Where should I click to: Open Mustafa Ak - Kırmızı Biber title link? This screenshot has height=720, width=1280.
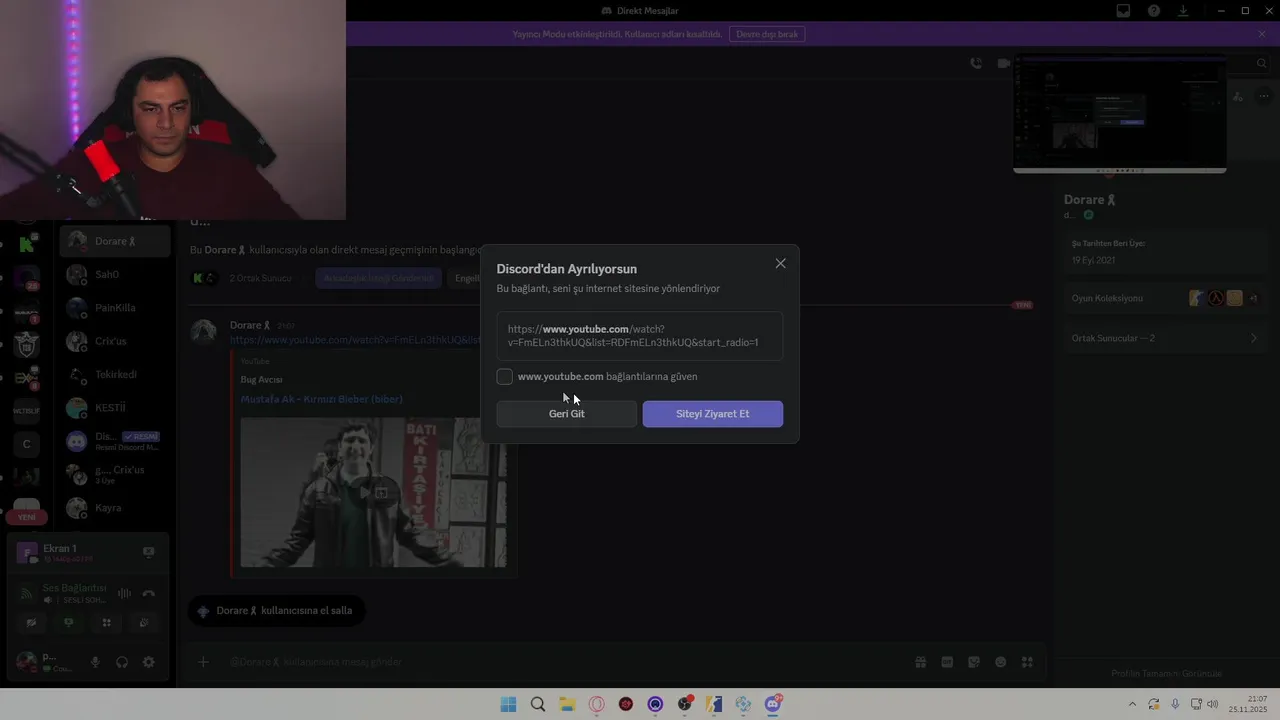point(321,399)
